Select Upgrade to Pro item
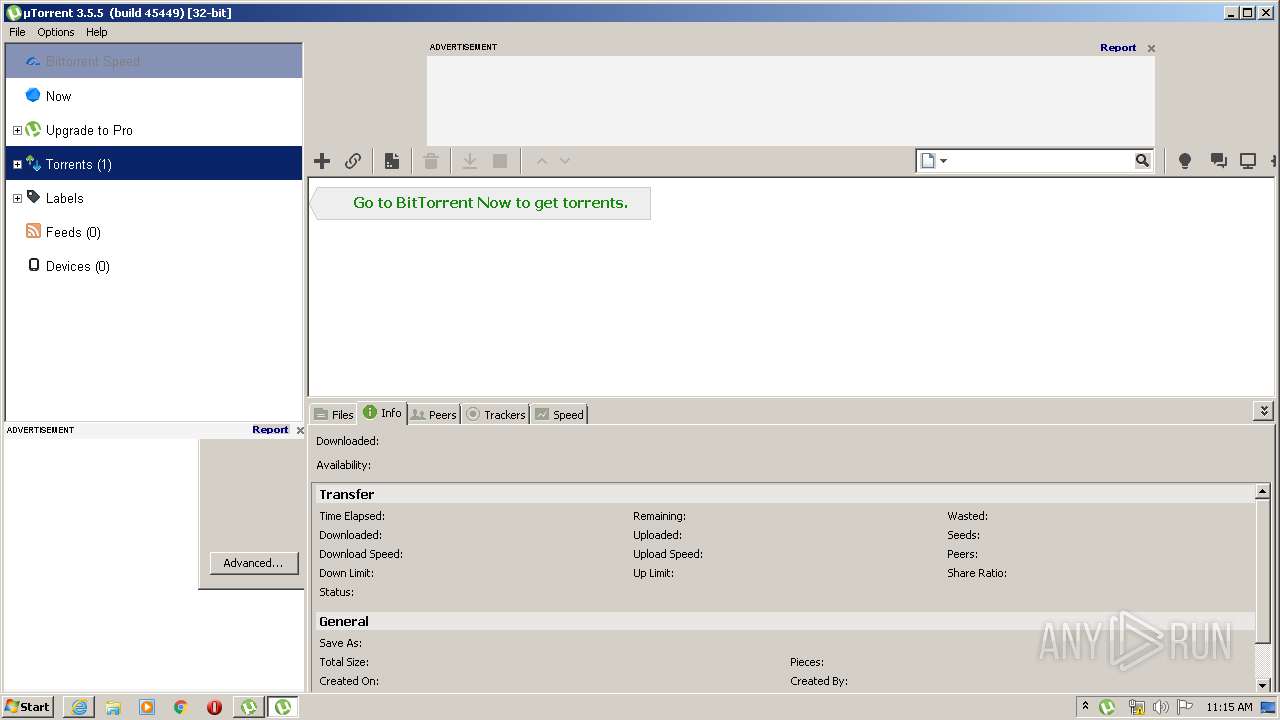1280x720 pixels. [x=154, y=130]
